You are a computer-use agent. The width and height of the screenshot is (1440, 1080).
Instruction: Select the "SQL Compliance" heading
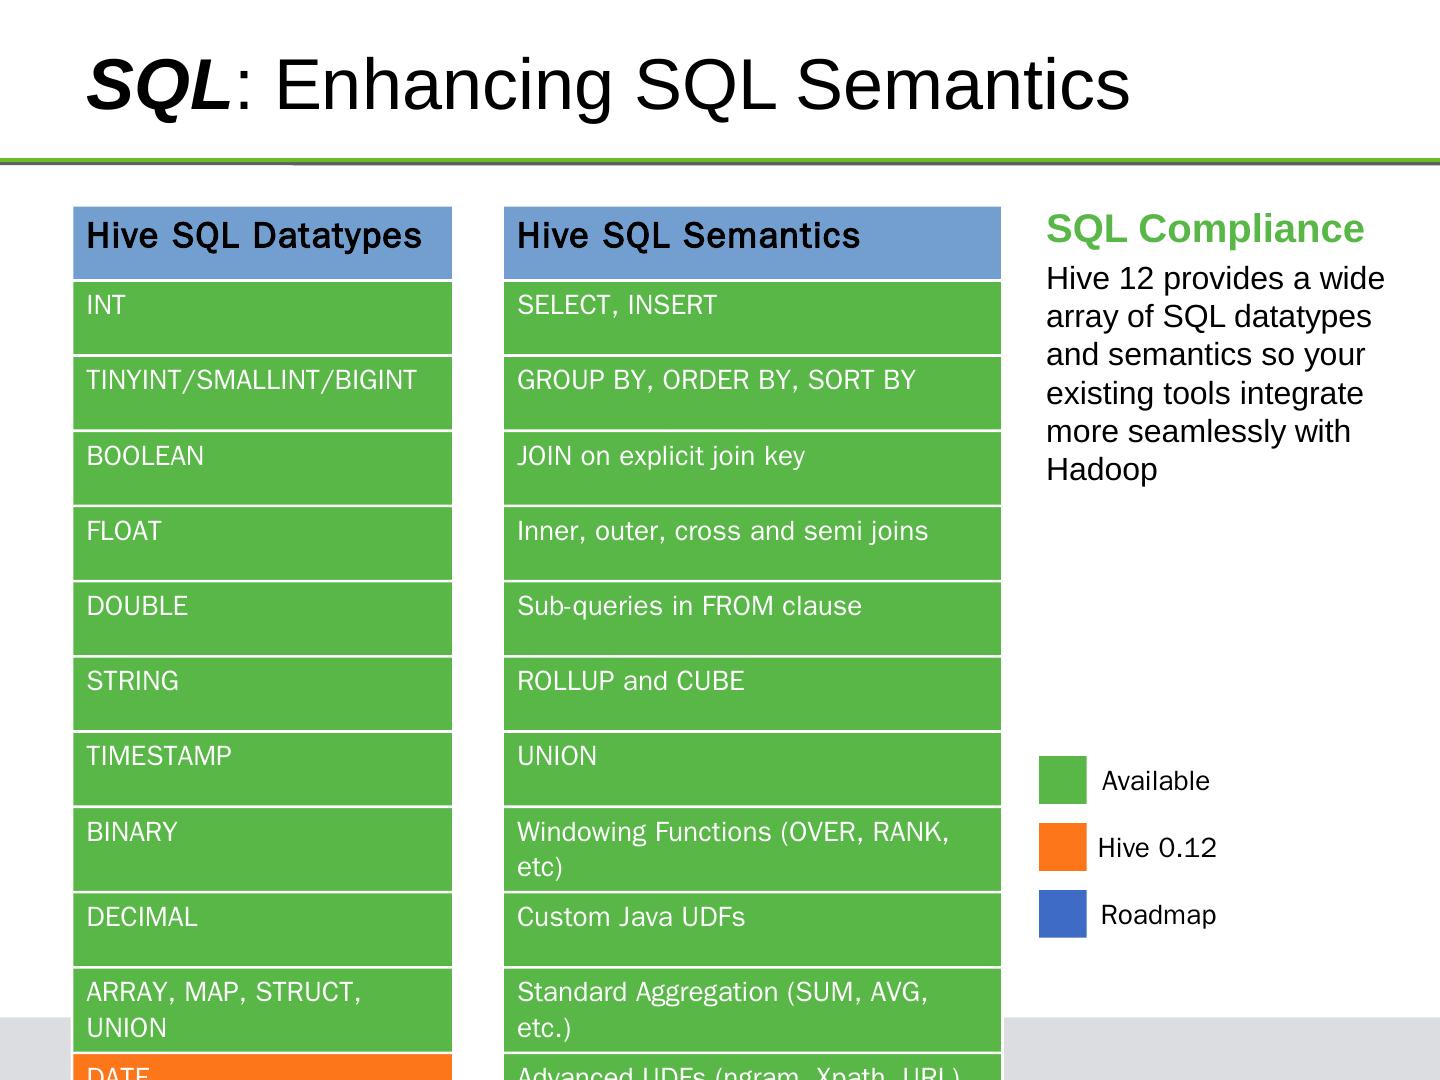1205,229
